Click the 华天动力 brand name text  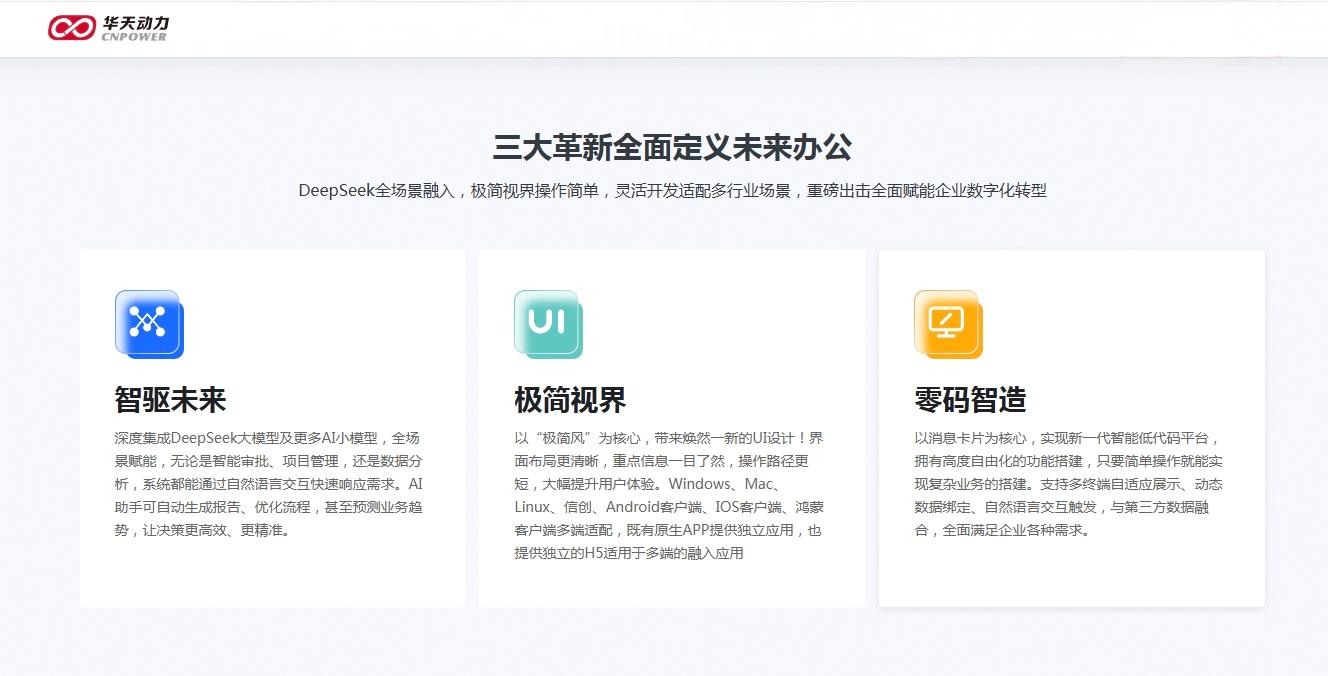(134, 22)
